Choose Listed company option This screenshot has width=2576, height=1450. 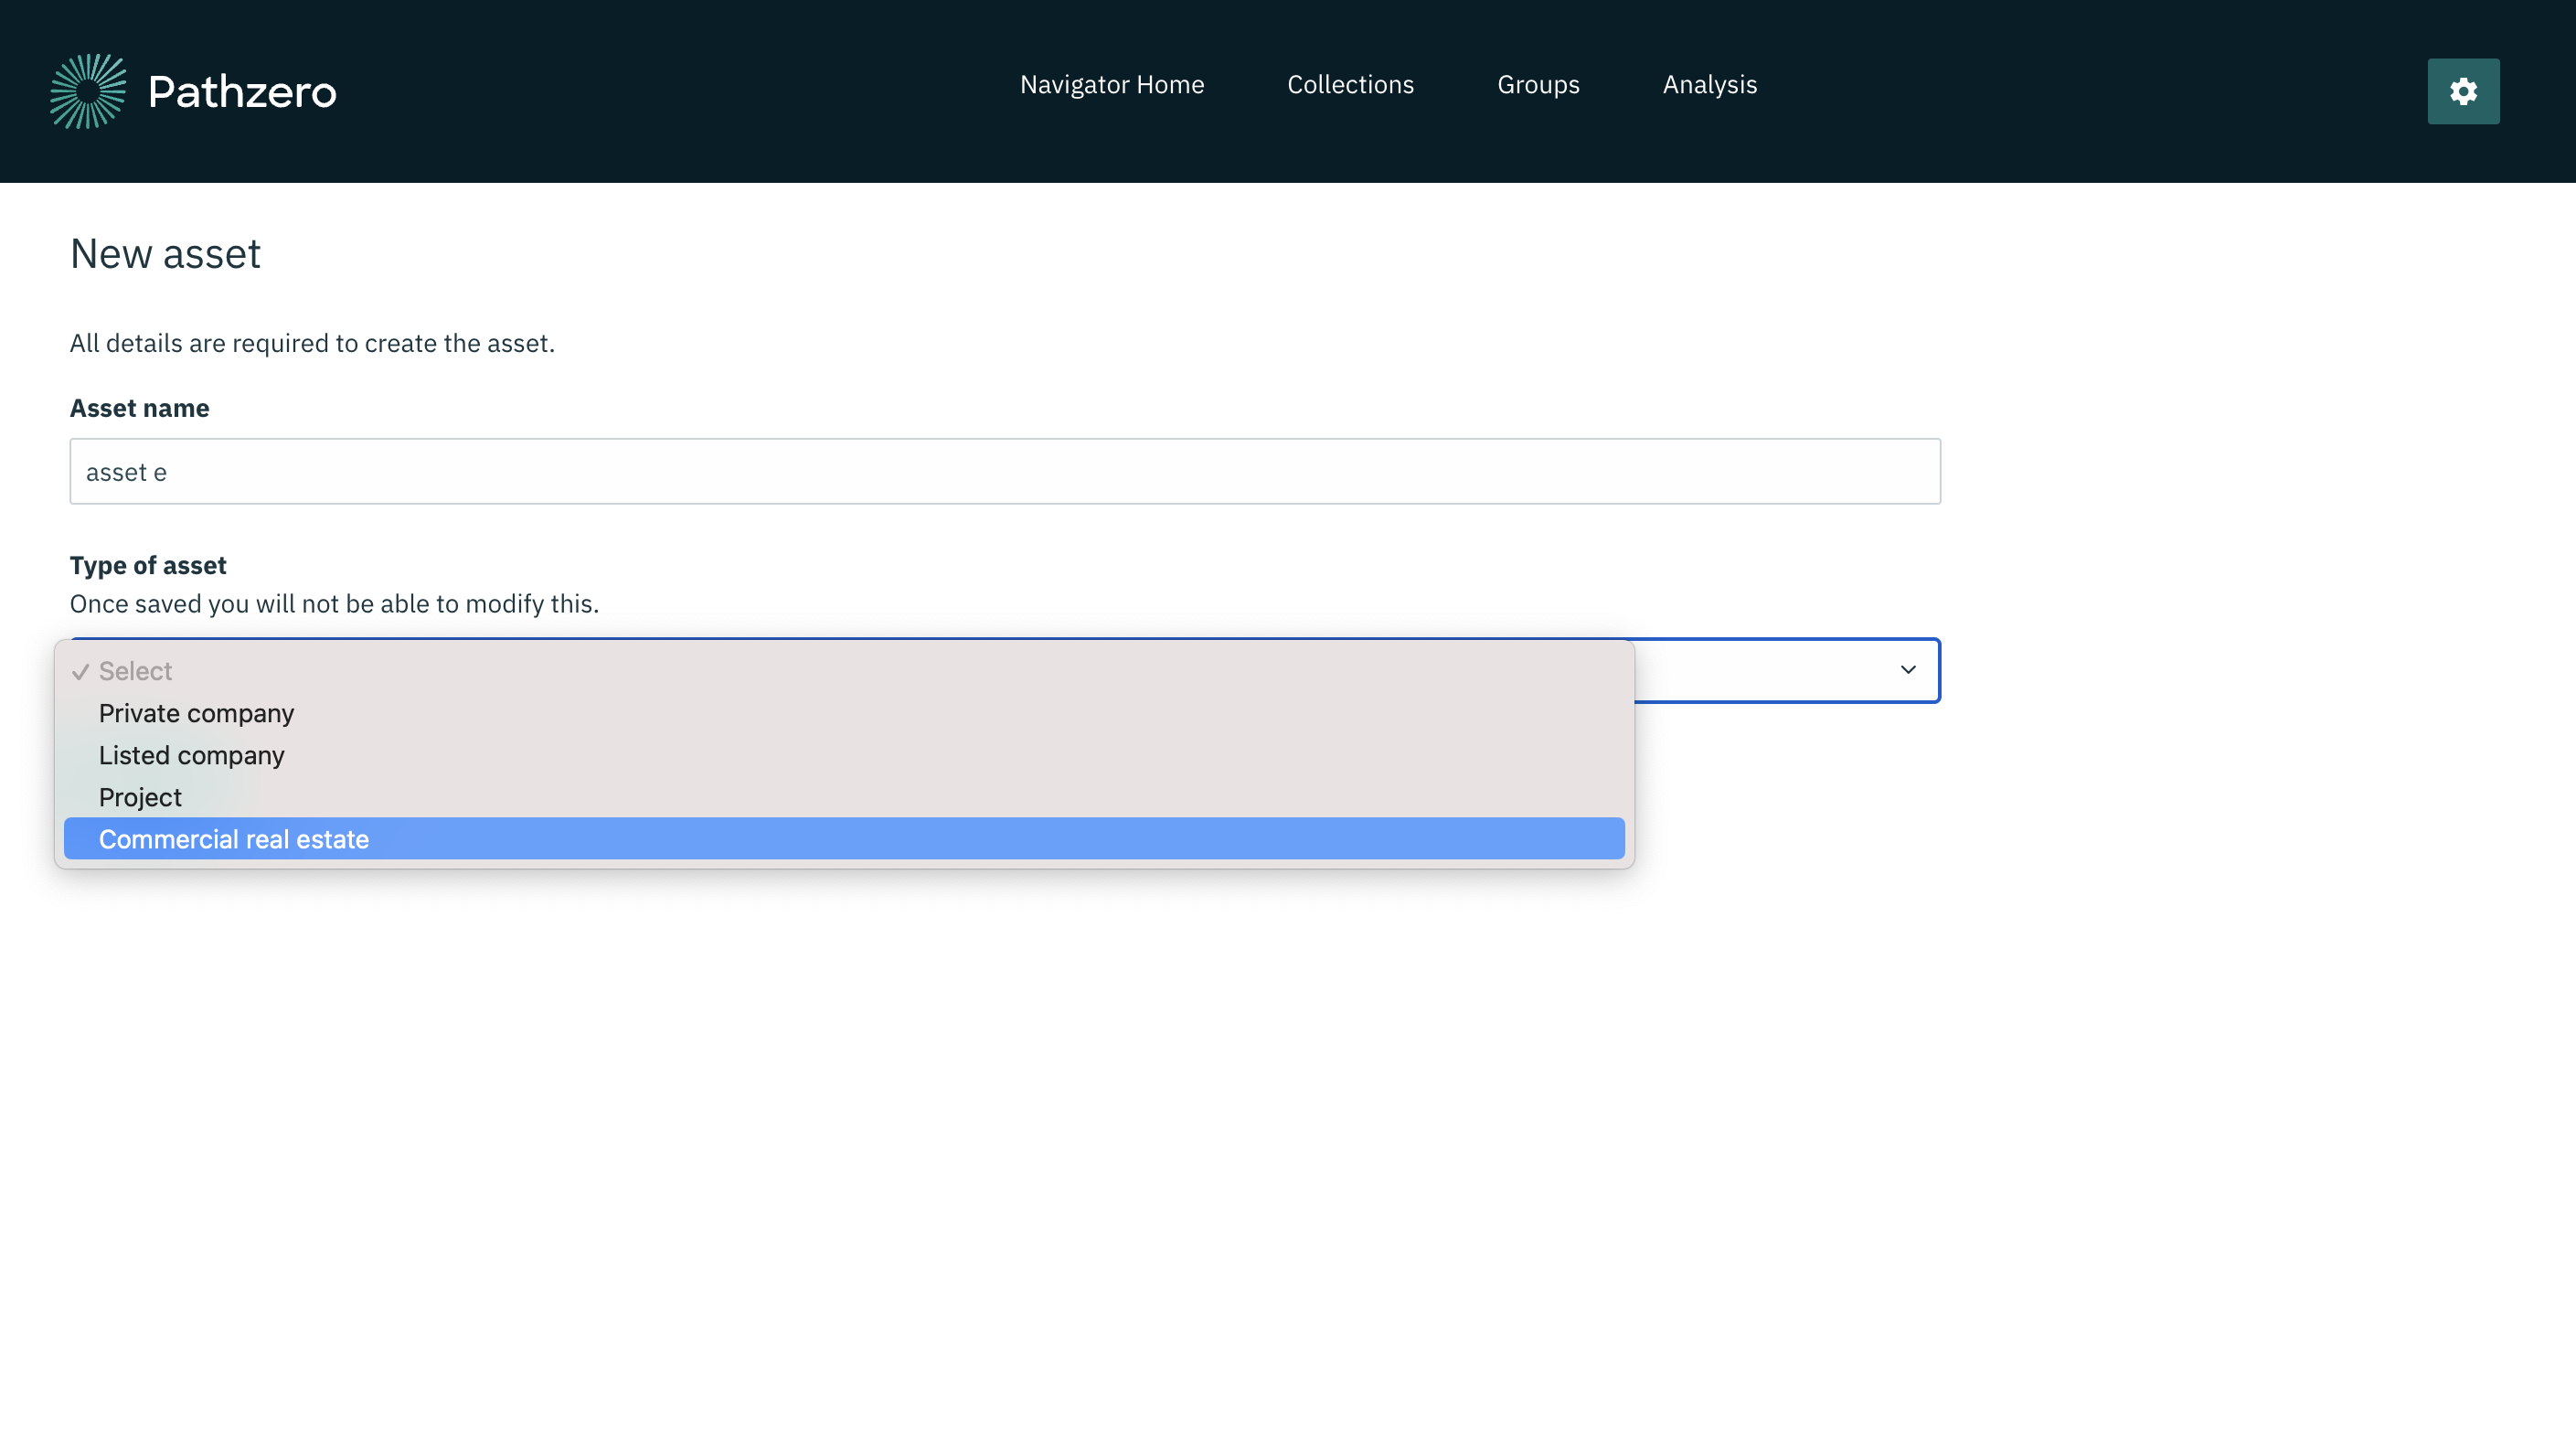coord(844,755)
